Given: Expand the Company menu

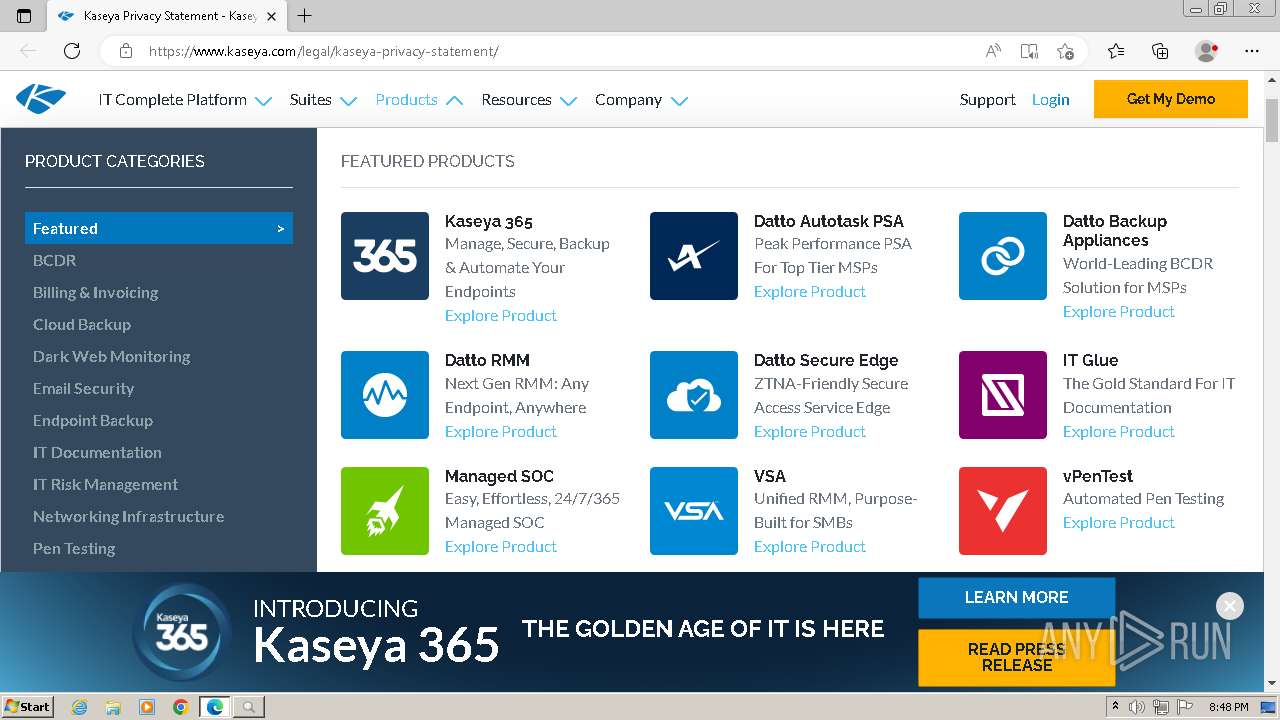Looking at the screenshot, I should coord(641,100).
